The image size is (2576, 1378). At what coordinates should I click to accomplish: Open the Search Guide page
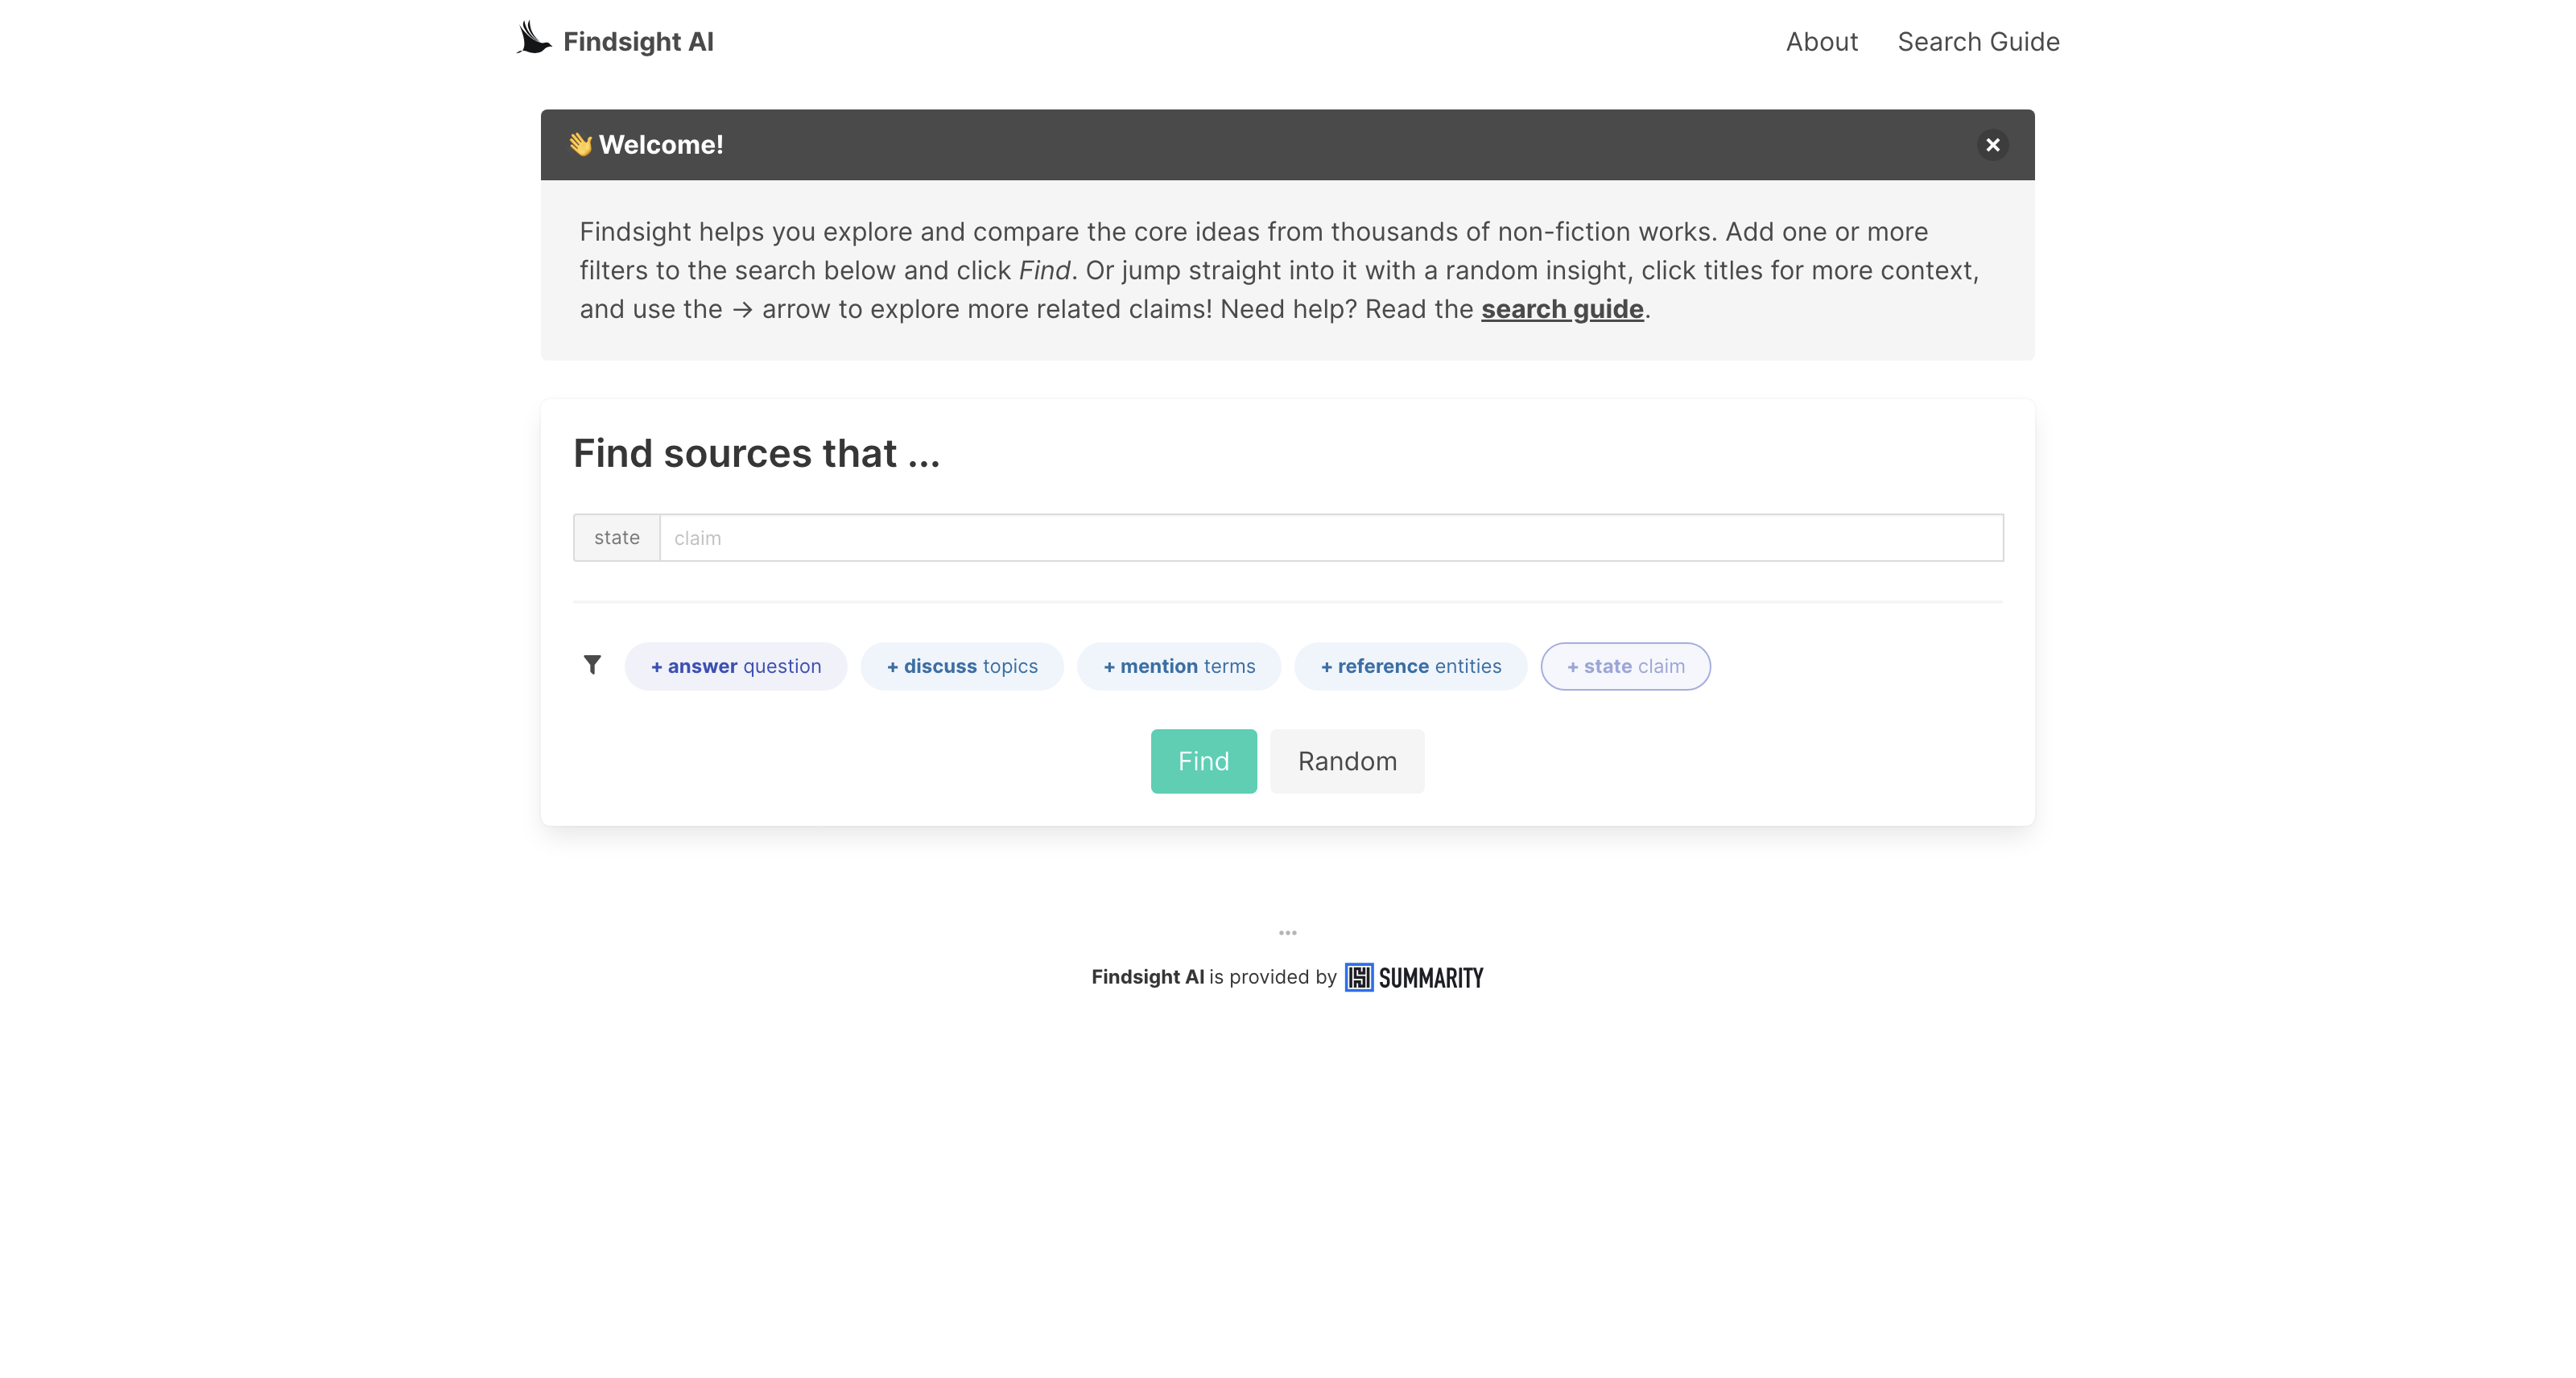(1978, 42)
